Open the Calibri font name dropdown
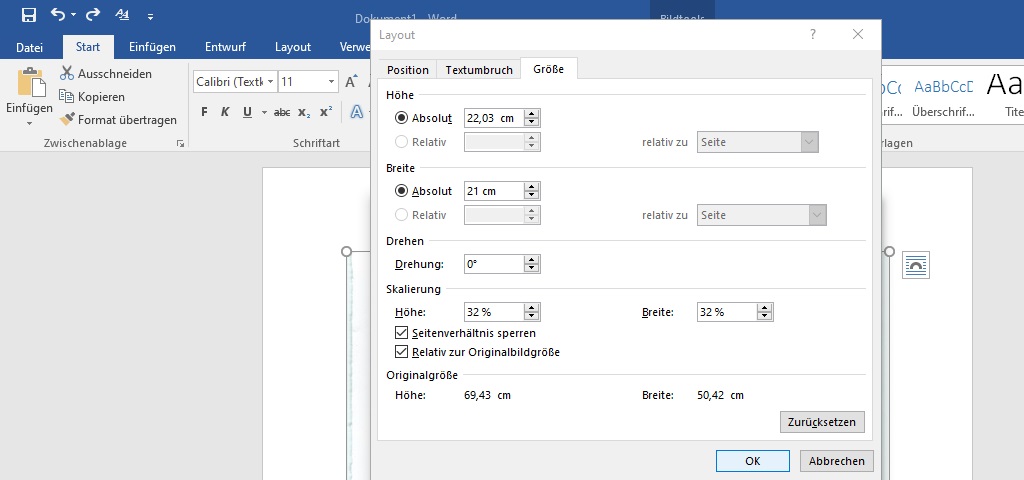The height and width of the screenshot is (480, 1024). (x=271, y=82)
